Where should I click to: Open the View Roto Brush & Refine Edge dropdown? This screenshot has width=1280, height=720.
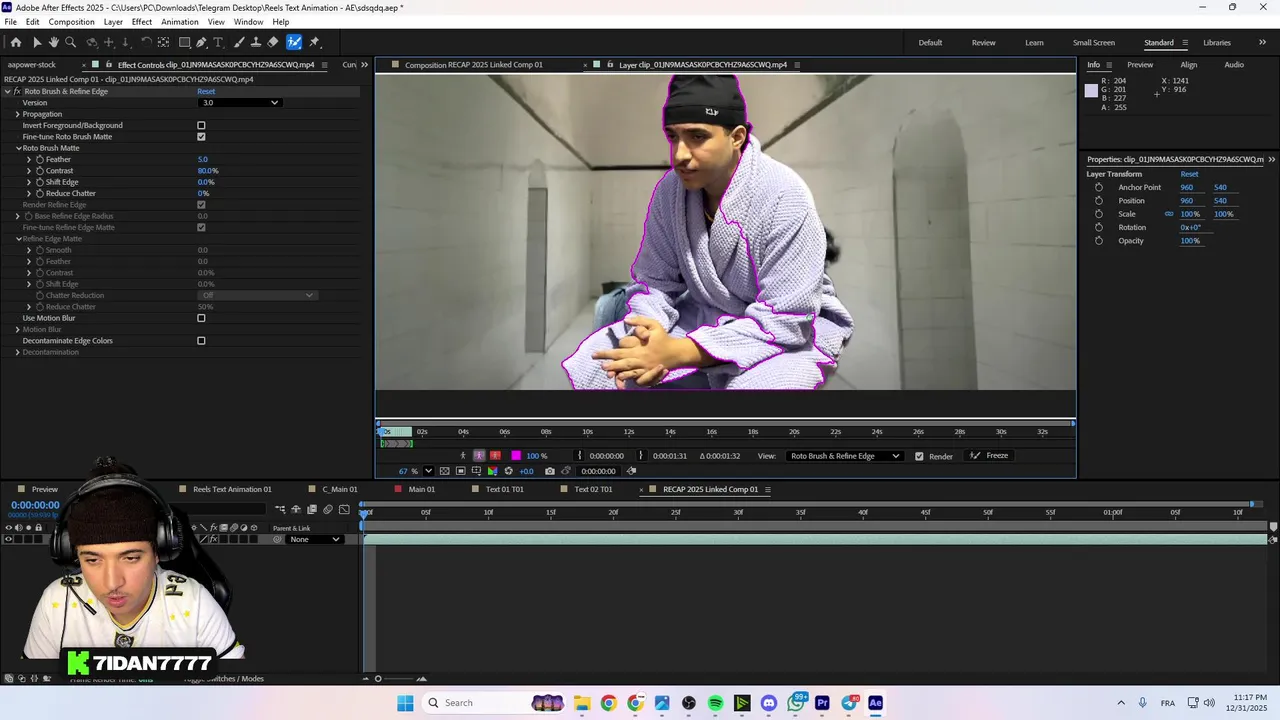(844, 456)
